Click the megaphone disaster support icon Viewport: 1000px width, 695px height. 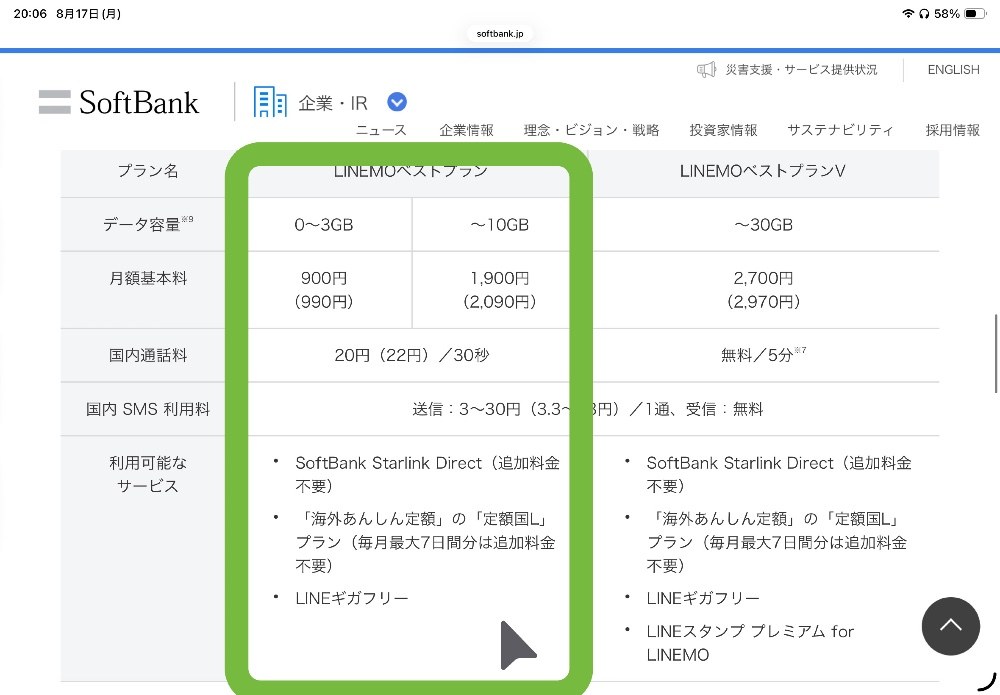706,70
